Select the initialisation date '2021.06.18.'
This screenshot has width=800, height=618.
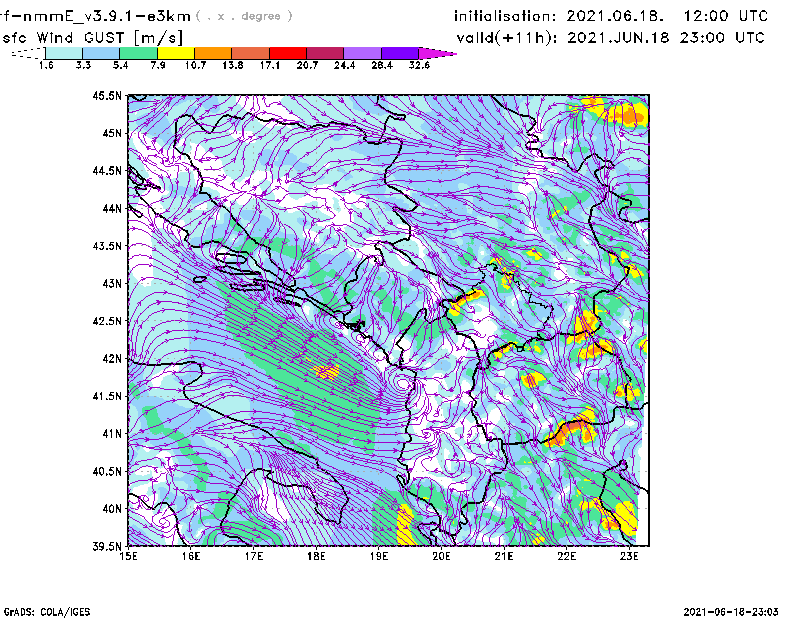(615, 16)
